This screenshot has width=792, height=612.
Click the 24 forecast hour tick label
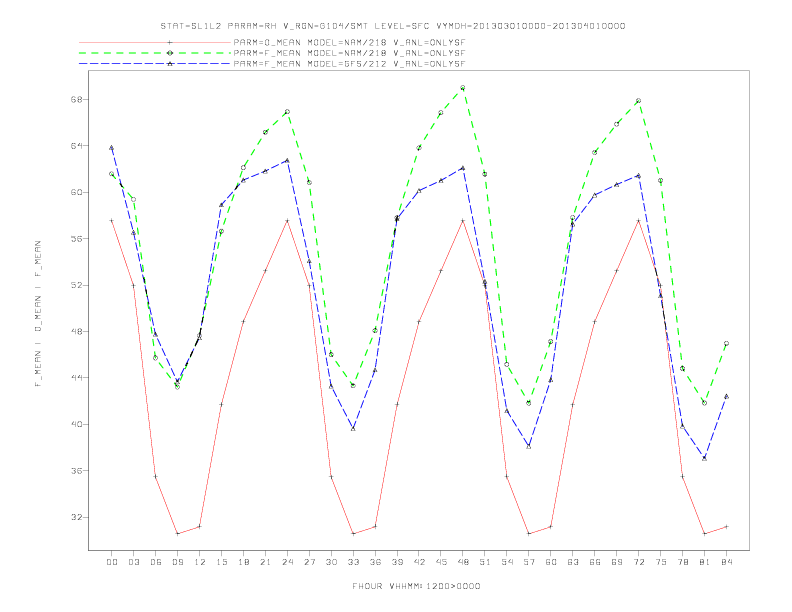287,562
